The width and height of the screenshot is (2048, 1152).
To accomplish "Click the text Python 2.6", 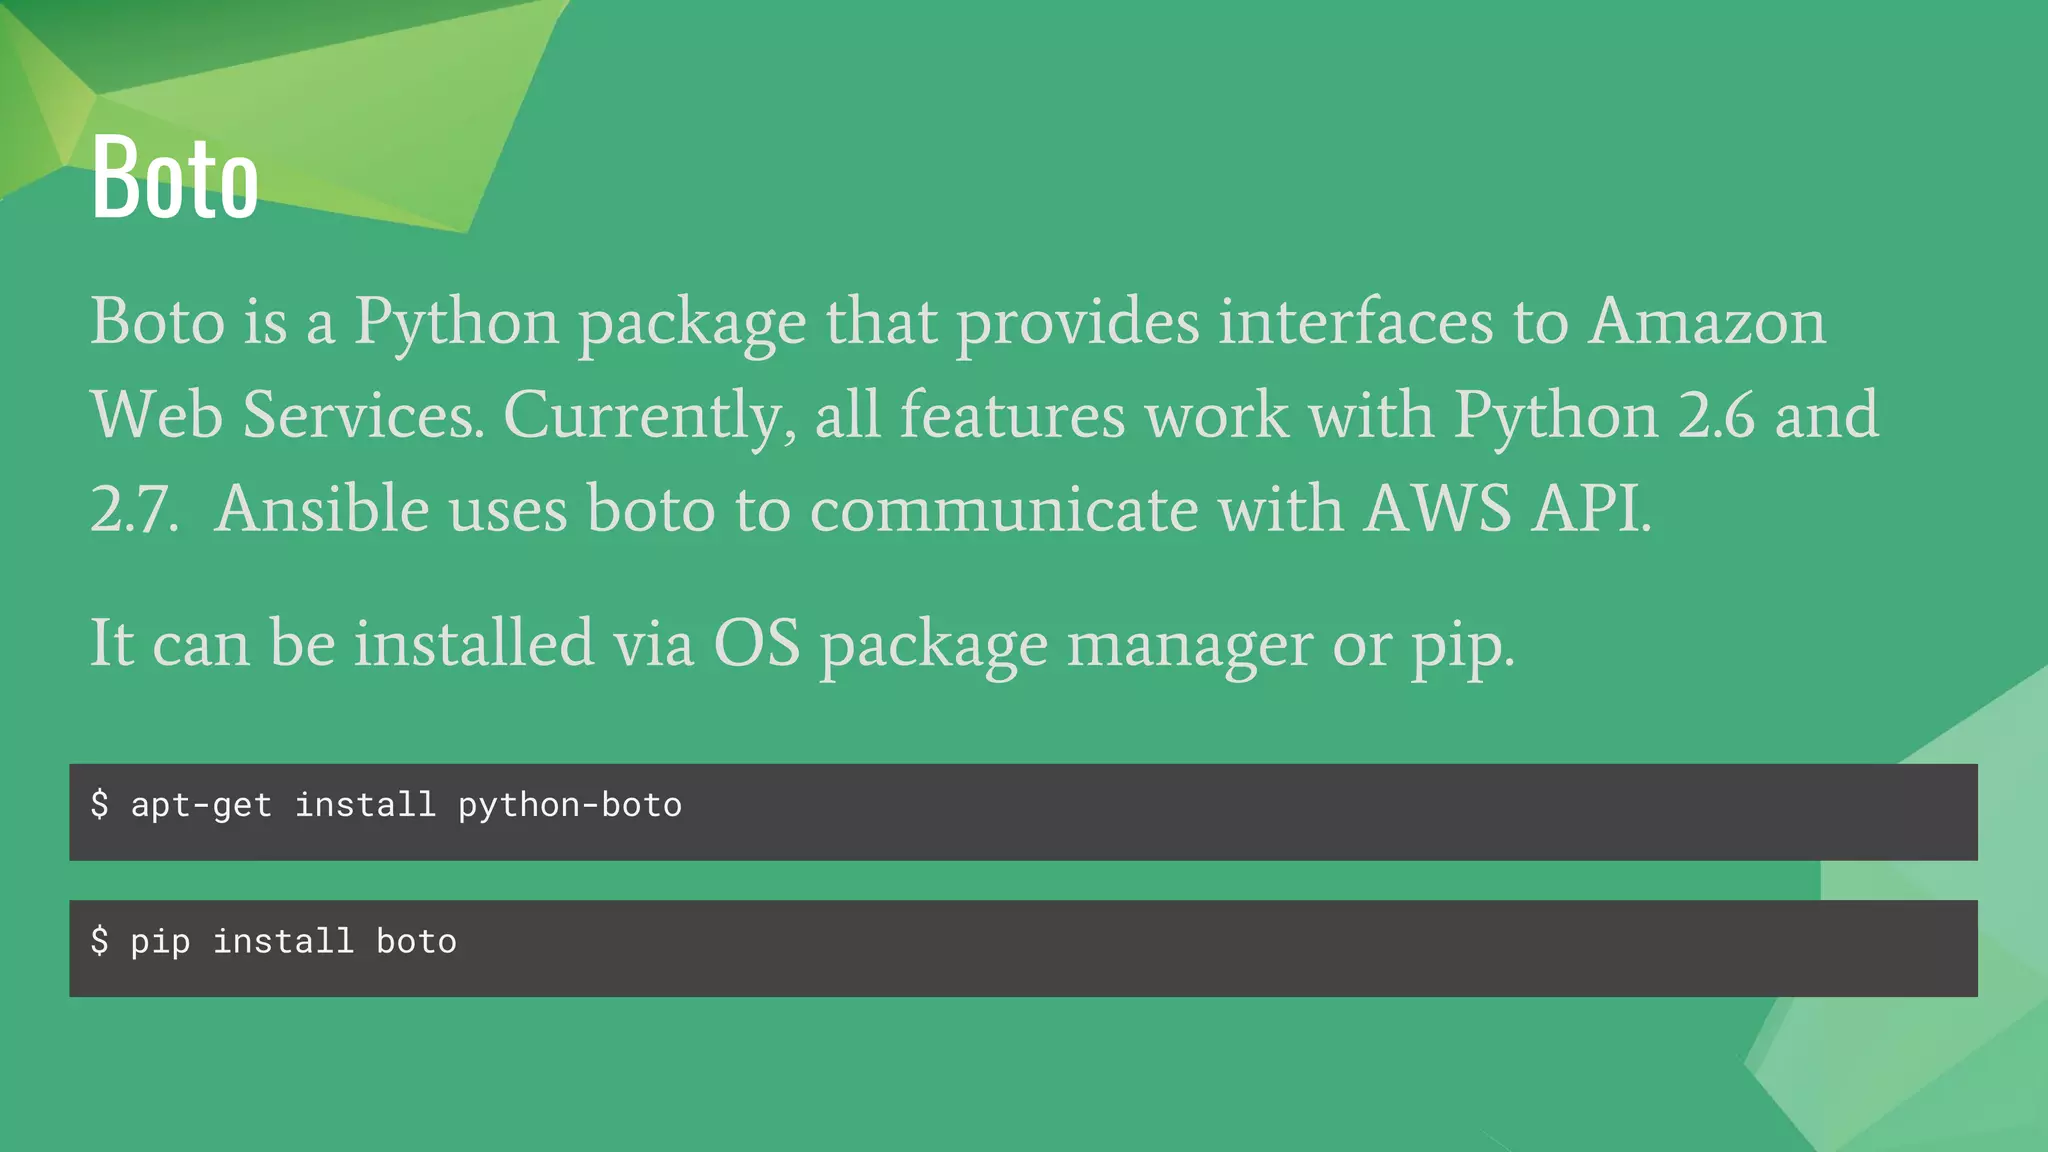I will click(1602, 415).
